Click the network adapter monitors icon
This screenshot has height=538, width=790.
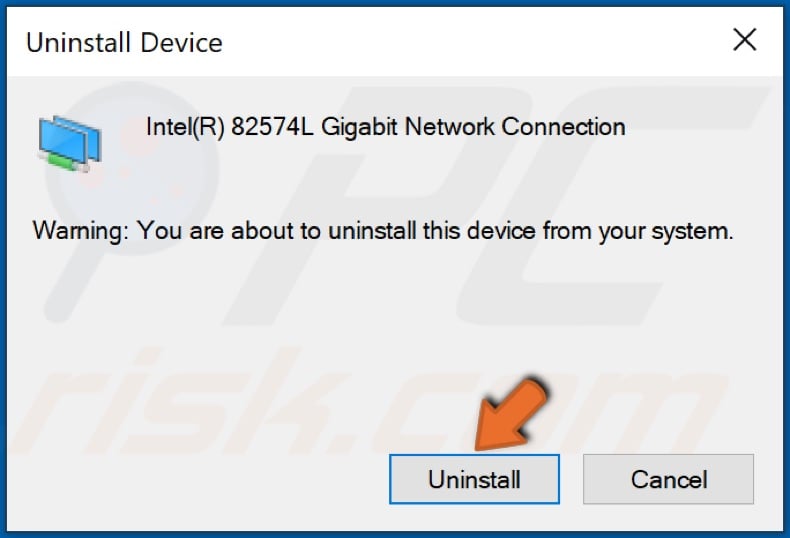pyautogui.click(x=70, y=144)
